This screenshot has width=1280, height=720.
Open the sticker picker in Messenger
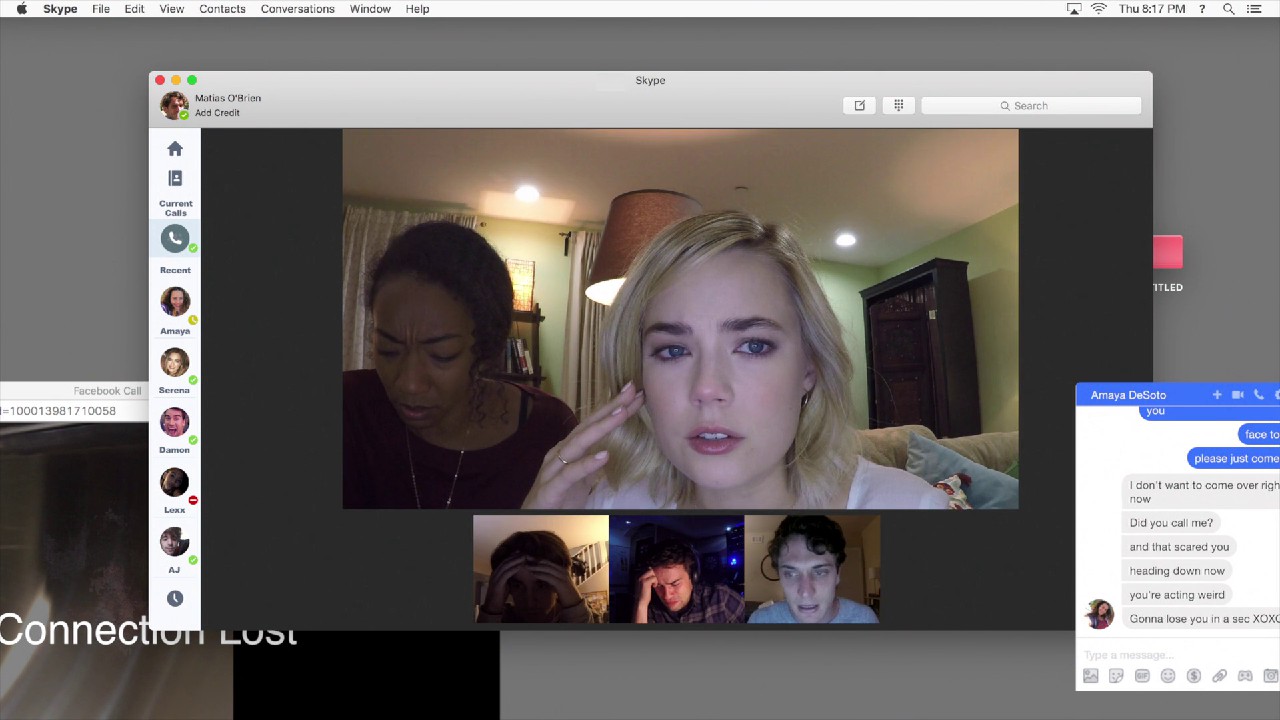pyautogui.click(x=1116, y=676)
